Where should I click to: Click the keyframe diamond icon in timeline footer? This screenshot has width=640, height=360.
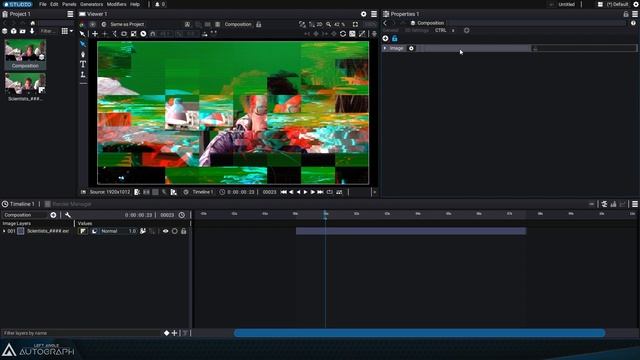167,333
